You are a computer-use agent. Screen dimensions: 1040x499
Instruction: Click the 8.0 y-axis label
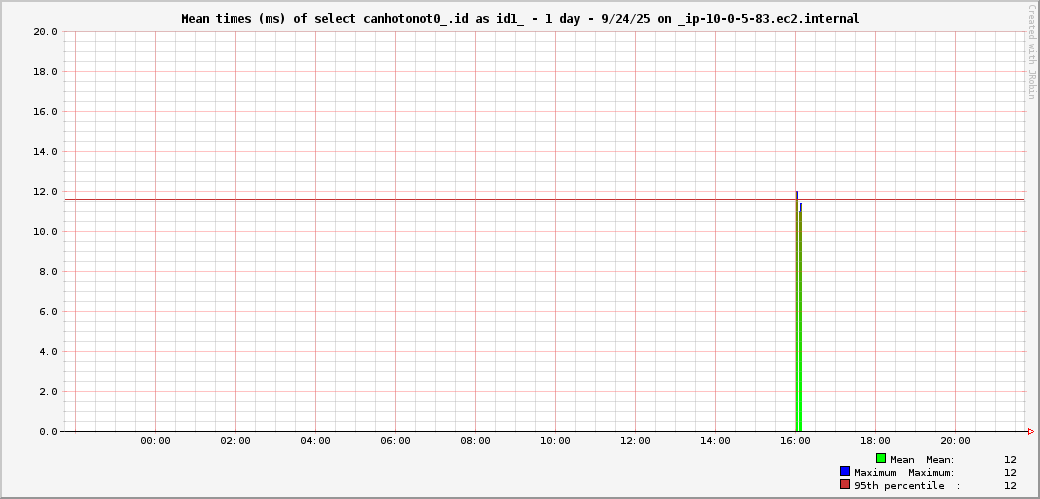pos(48,271)
